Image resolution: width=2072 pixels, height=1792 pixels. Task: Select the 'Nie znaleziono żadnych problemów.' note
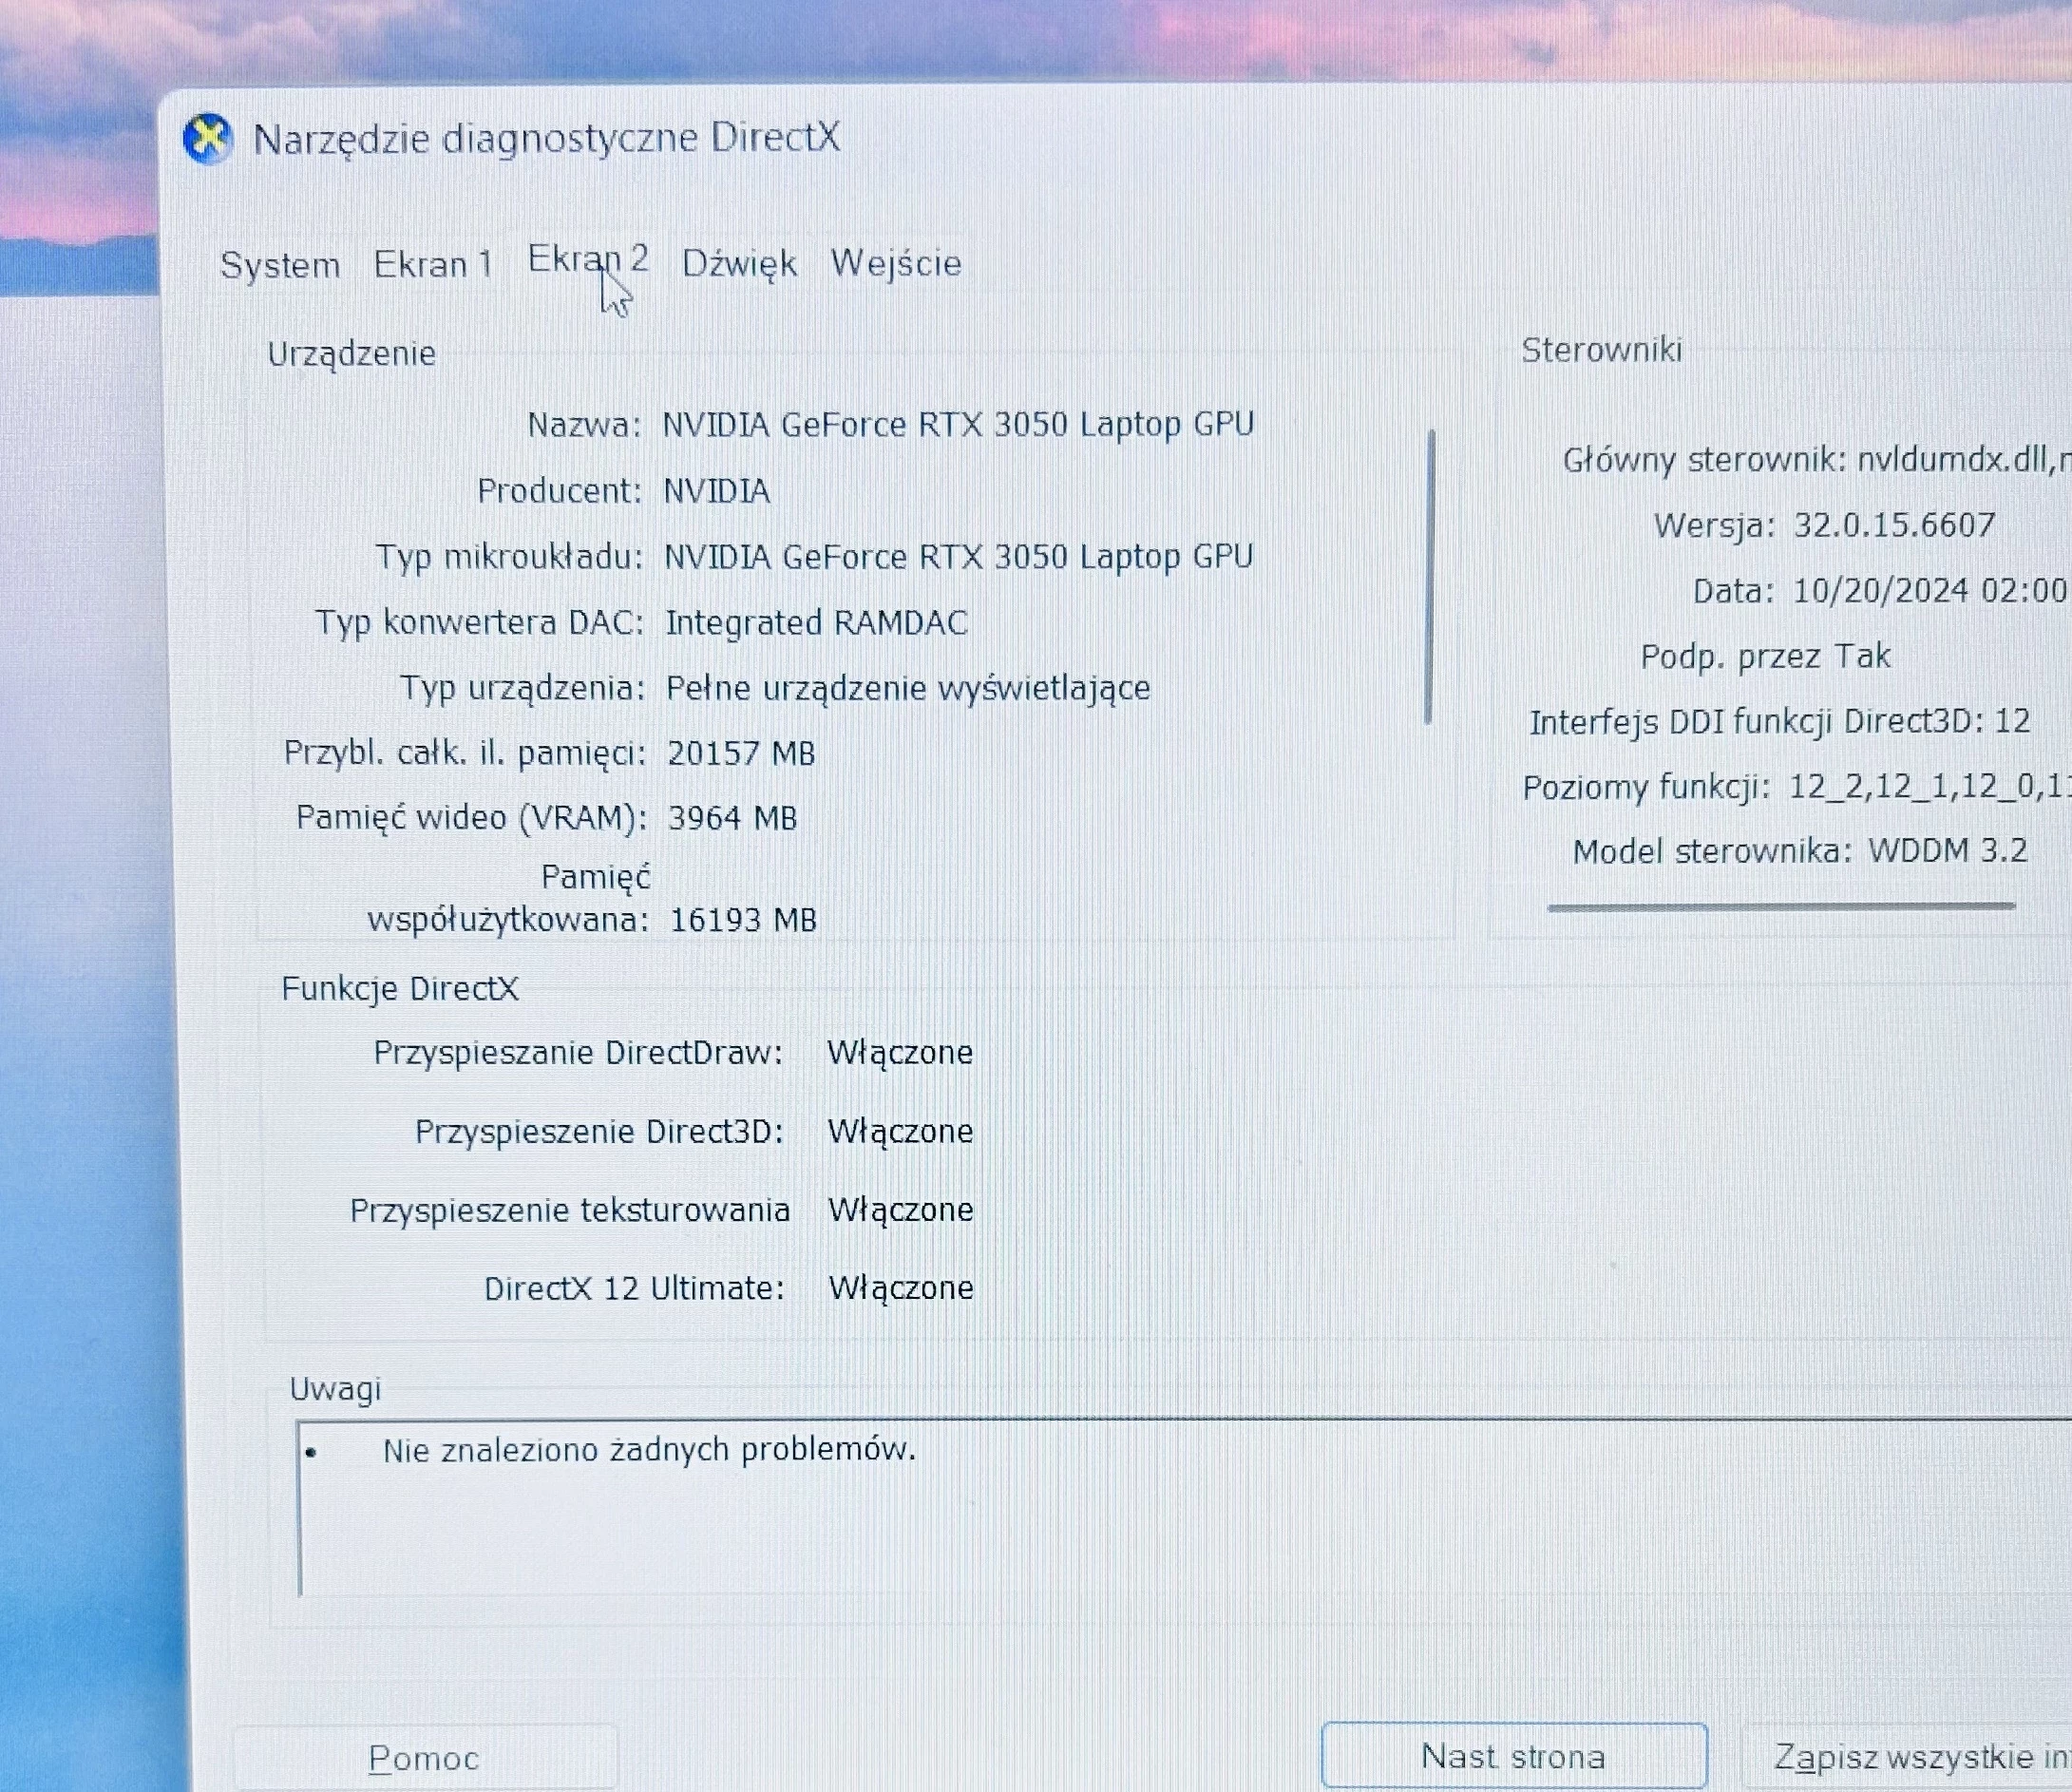(x=649, y=1450)
